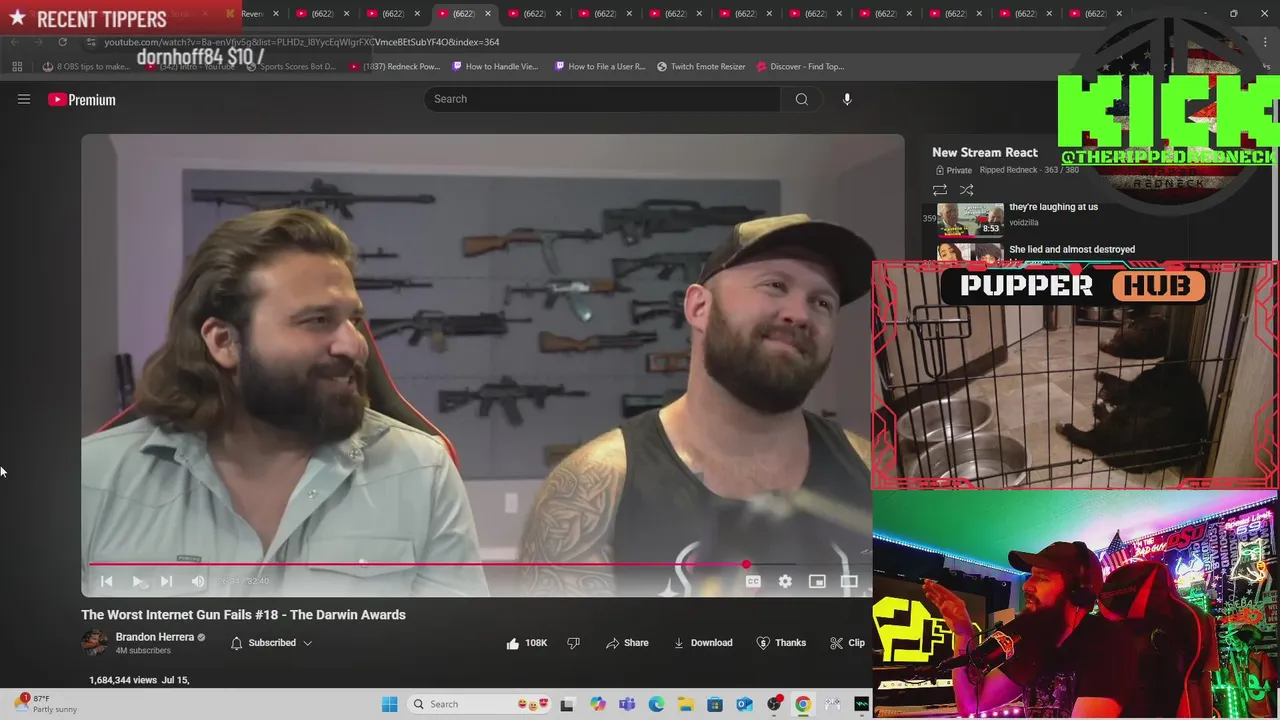Skip to next video in player
This screenshot has width=1280, height=720.
(x=167, y=581)
